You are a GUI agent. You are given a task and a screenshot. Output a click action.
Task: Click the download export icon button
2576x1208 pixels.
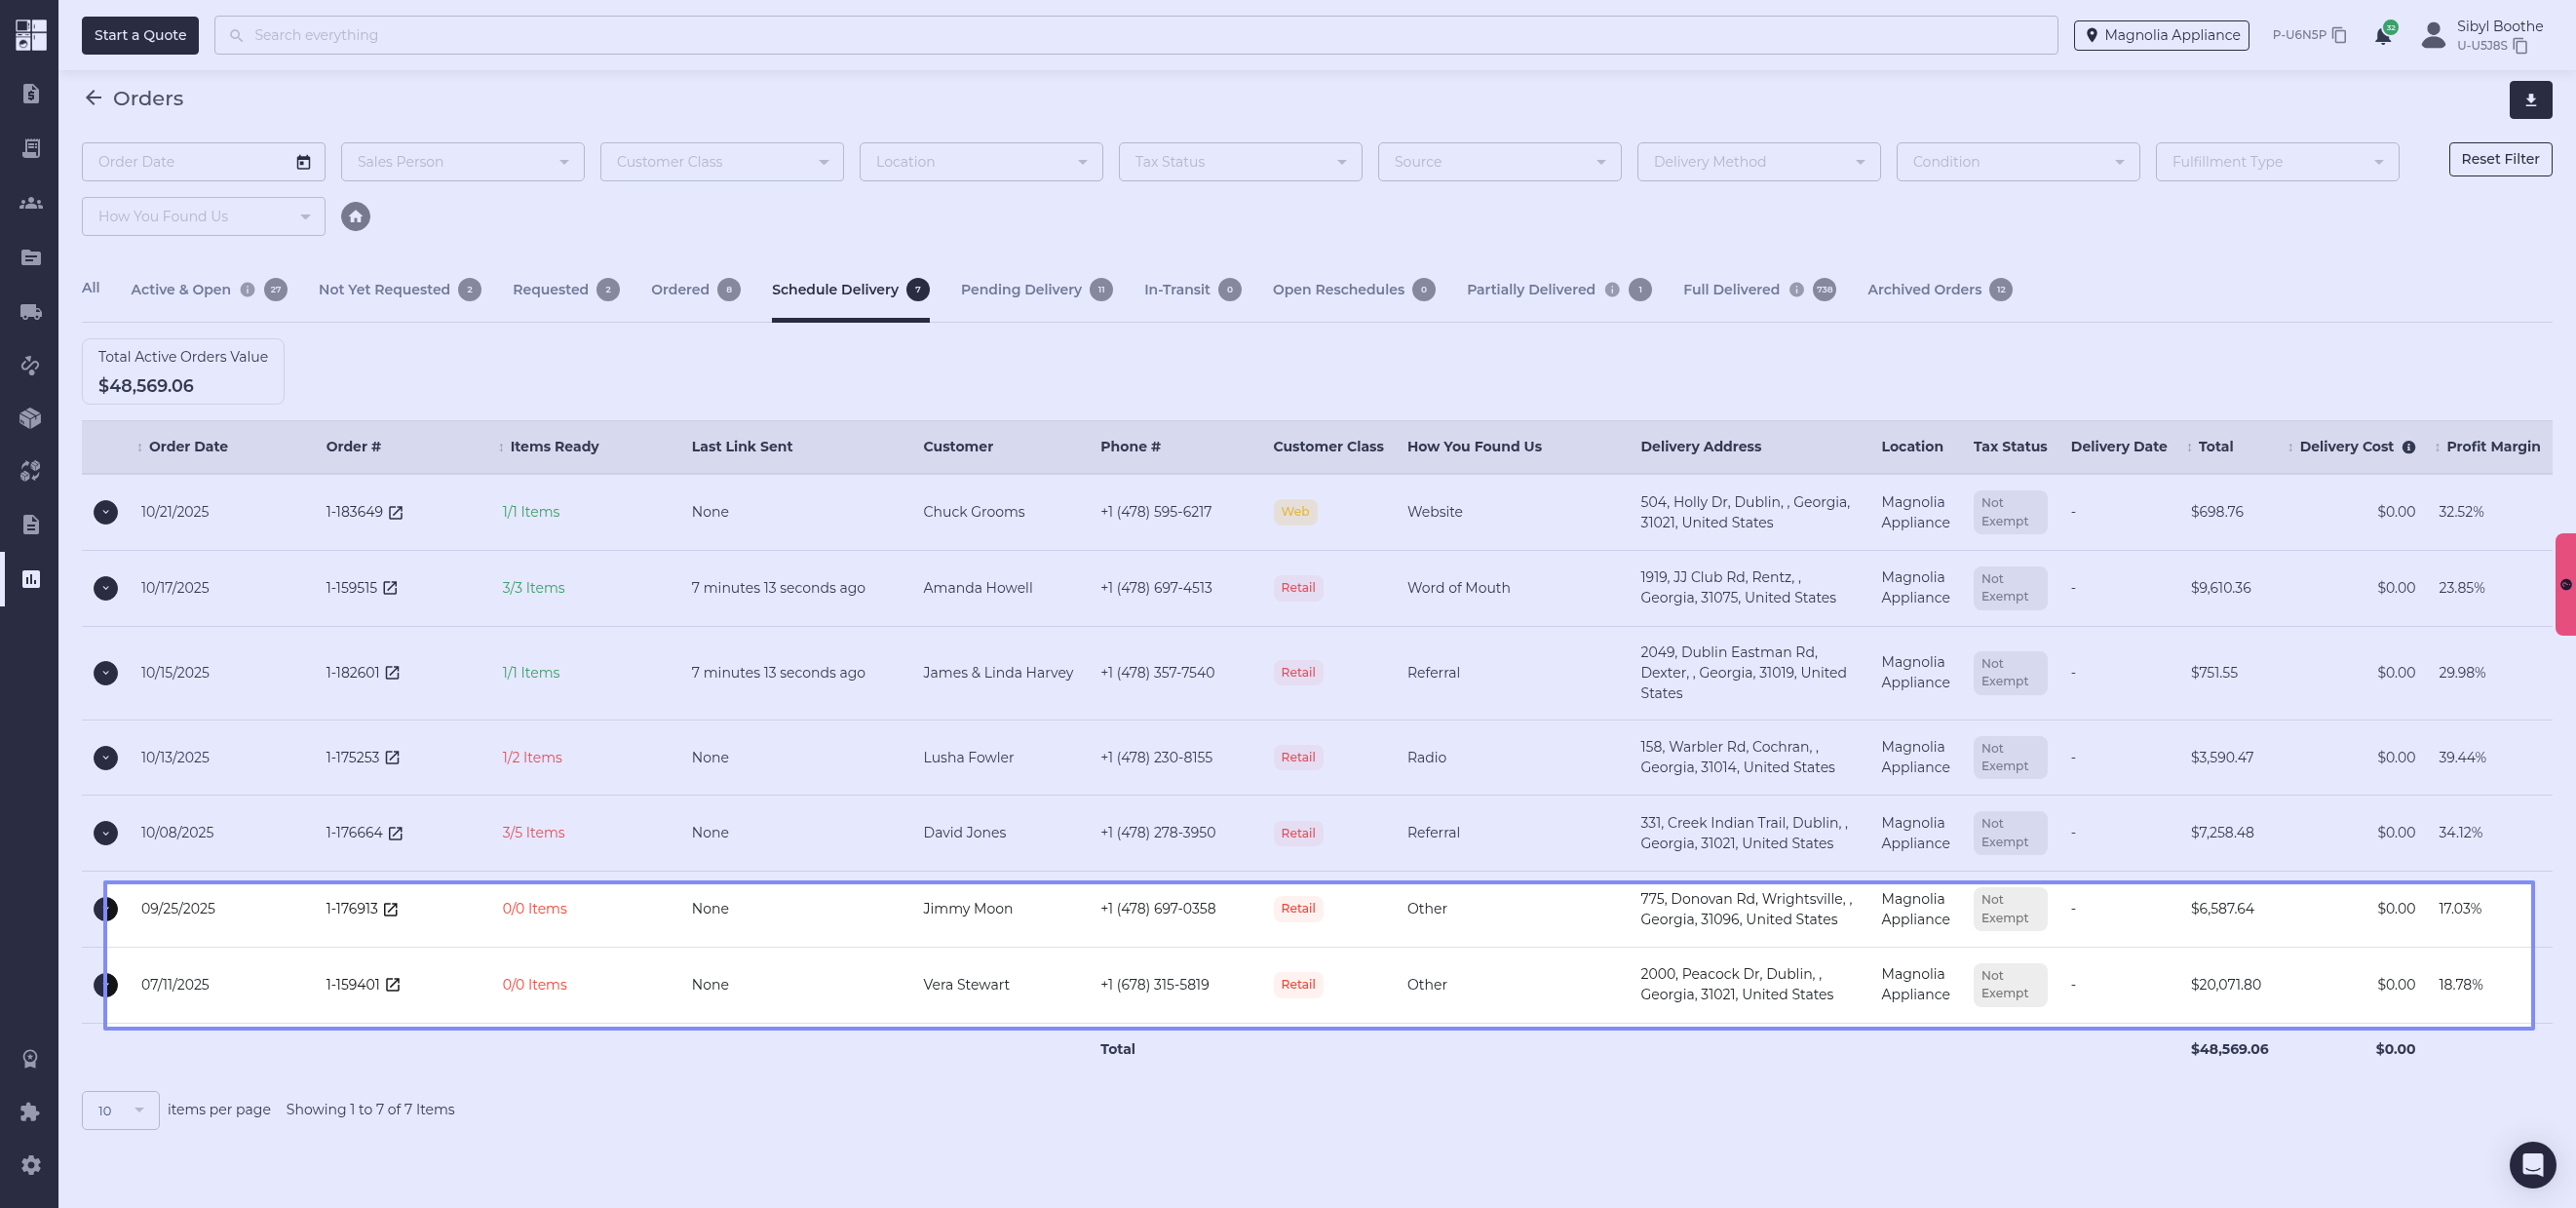coord(2530,100)
